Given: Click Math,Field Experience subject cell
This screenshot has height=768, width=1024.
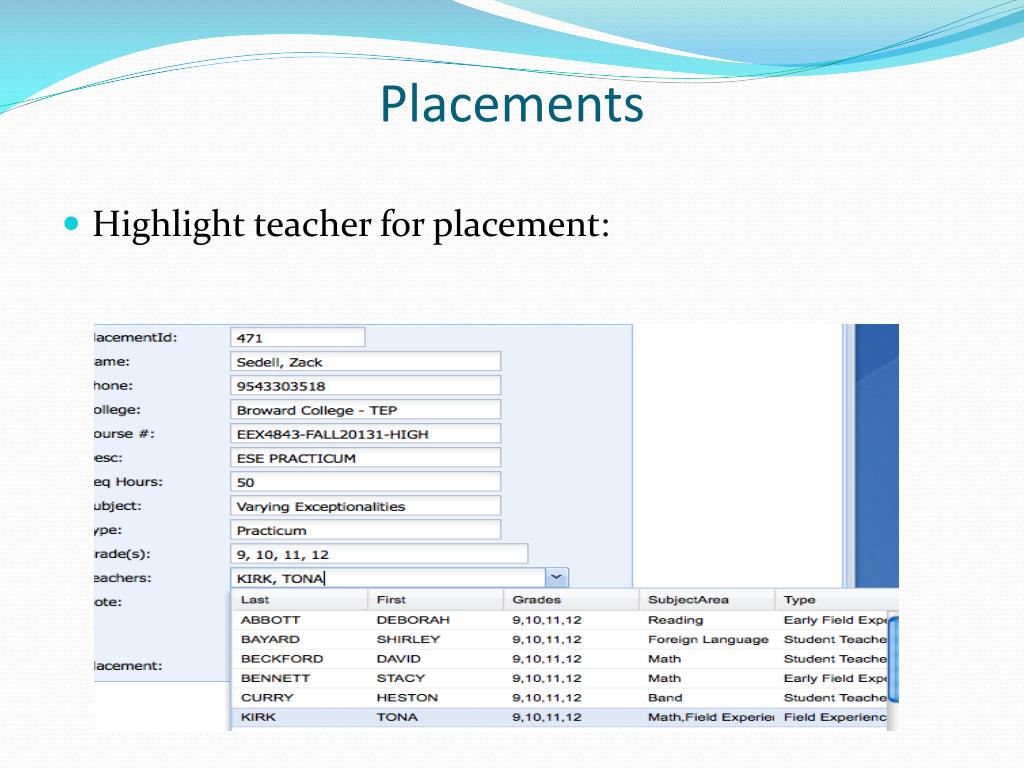Looking at the screenshot, I should 711,717.
